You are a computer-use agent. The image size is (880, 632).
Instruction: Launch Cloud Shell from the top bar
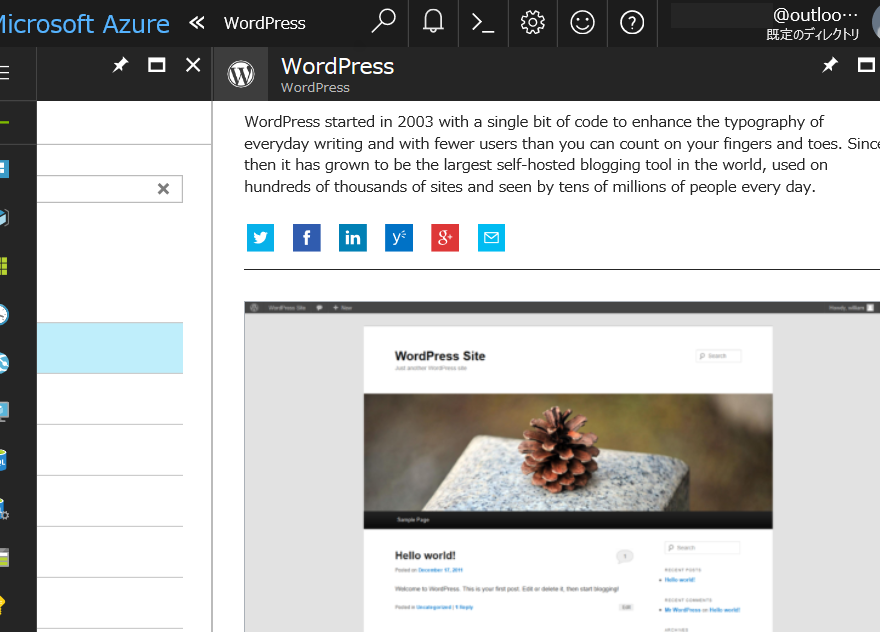coord(483,22)
